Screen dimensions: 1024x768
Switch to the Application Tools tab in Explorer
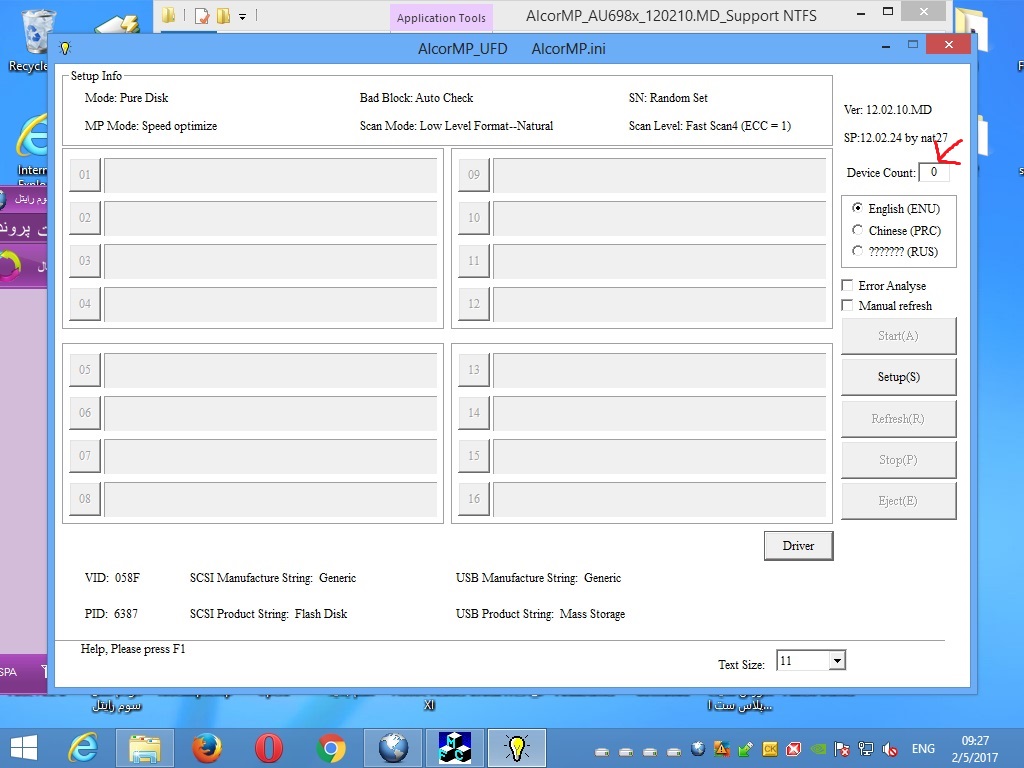441,18
